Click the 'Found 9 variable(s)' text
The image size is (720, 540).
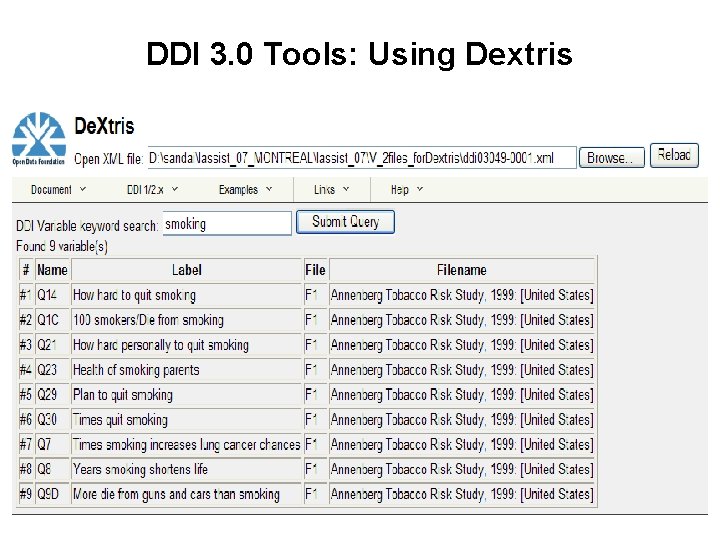pyautogui.click(x=62, y=247)
